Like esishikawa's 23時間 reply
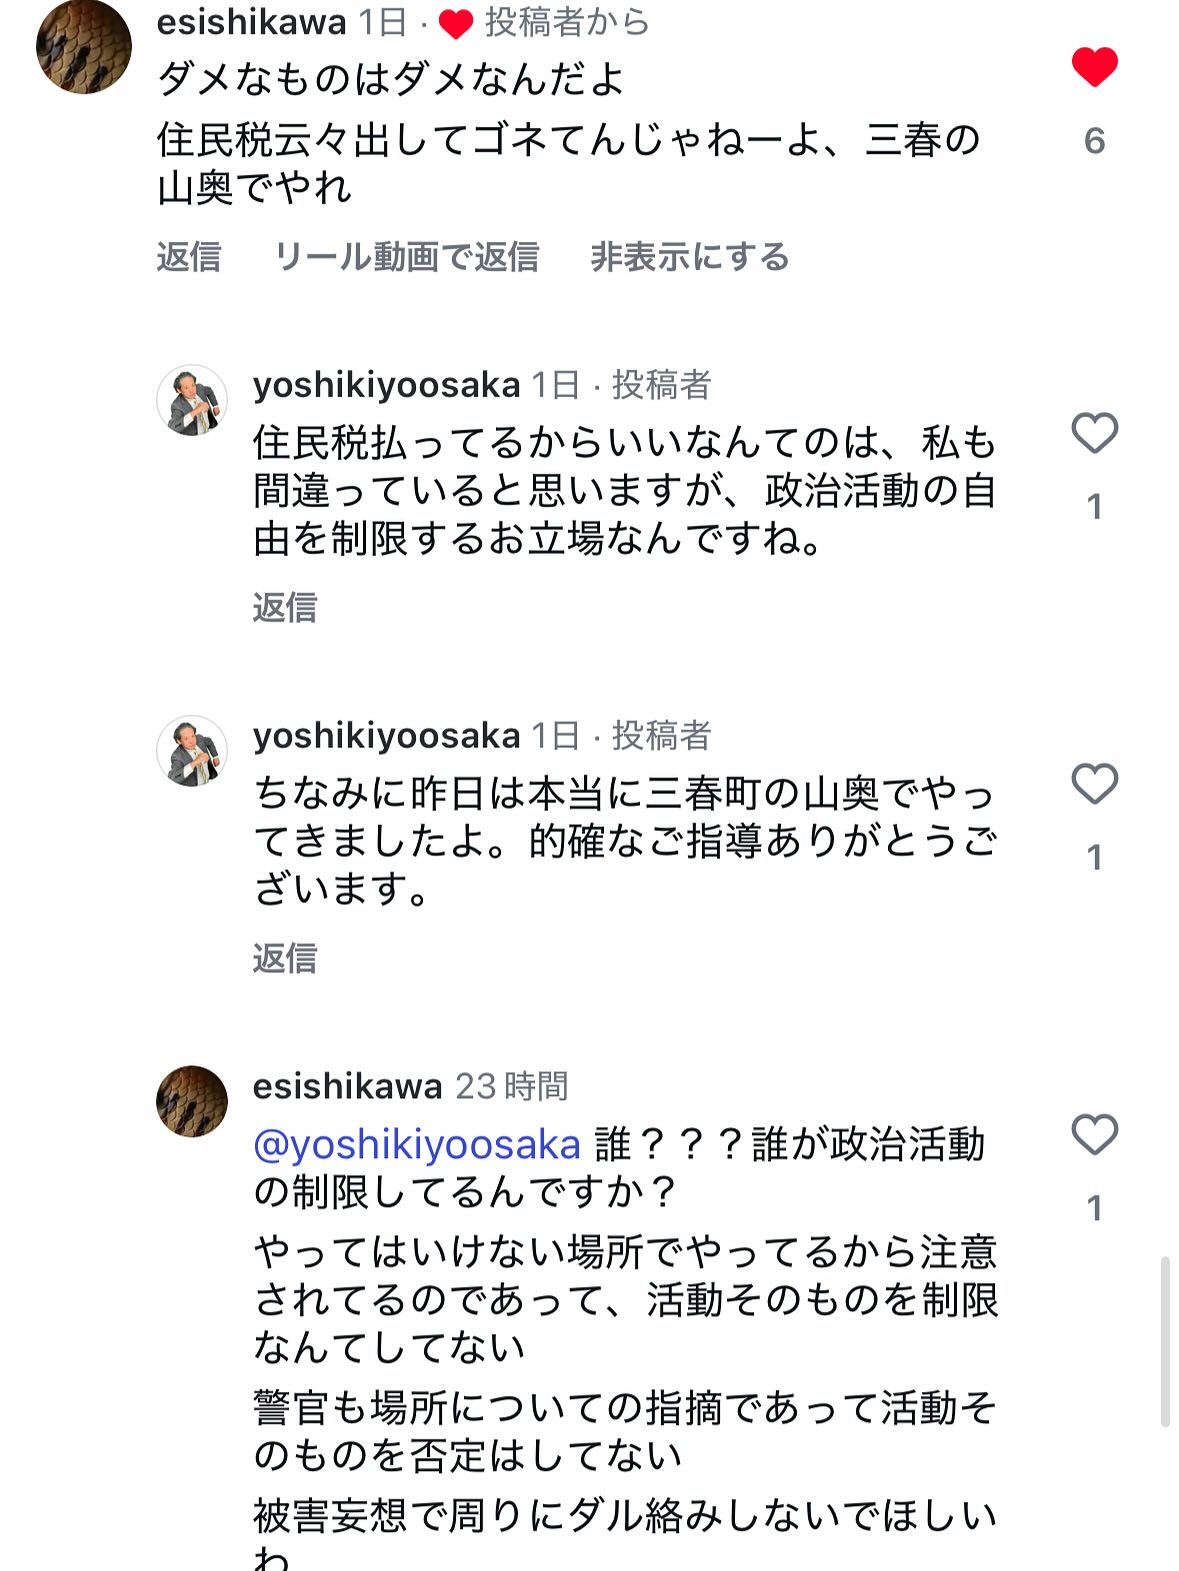Viewport: 1179px width, 1571px height. 1094,1135
